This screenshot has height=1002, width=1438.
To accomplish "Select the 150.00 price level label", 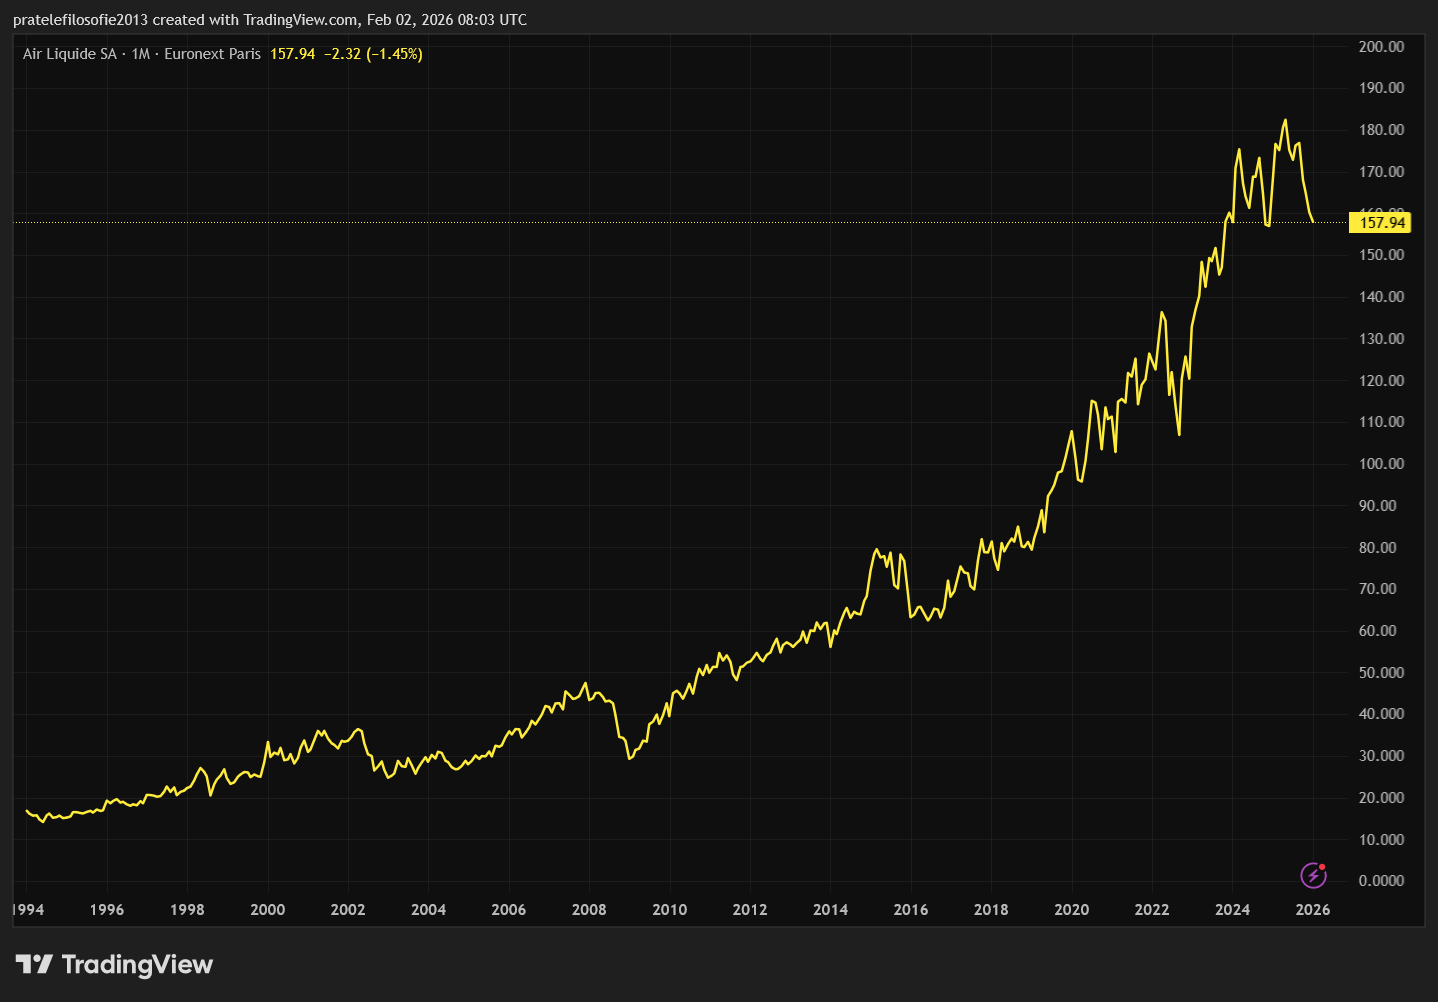I will click(1381, 255).
